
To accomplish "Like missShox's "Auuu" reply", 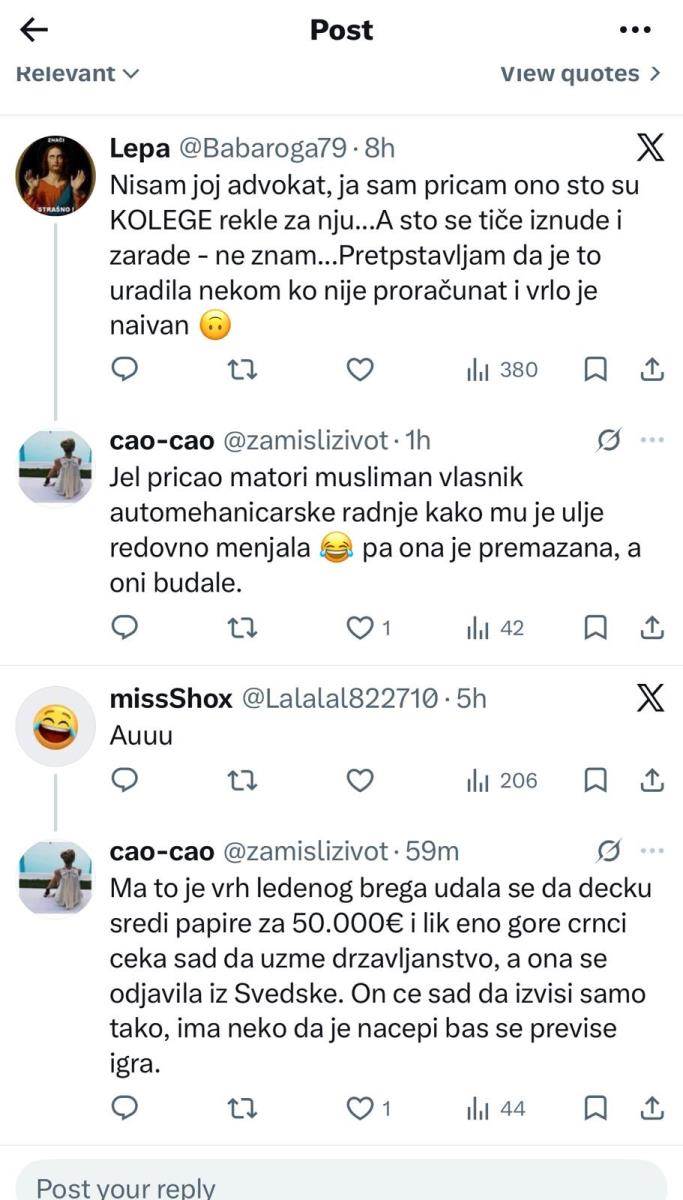I will 359,780.
